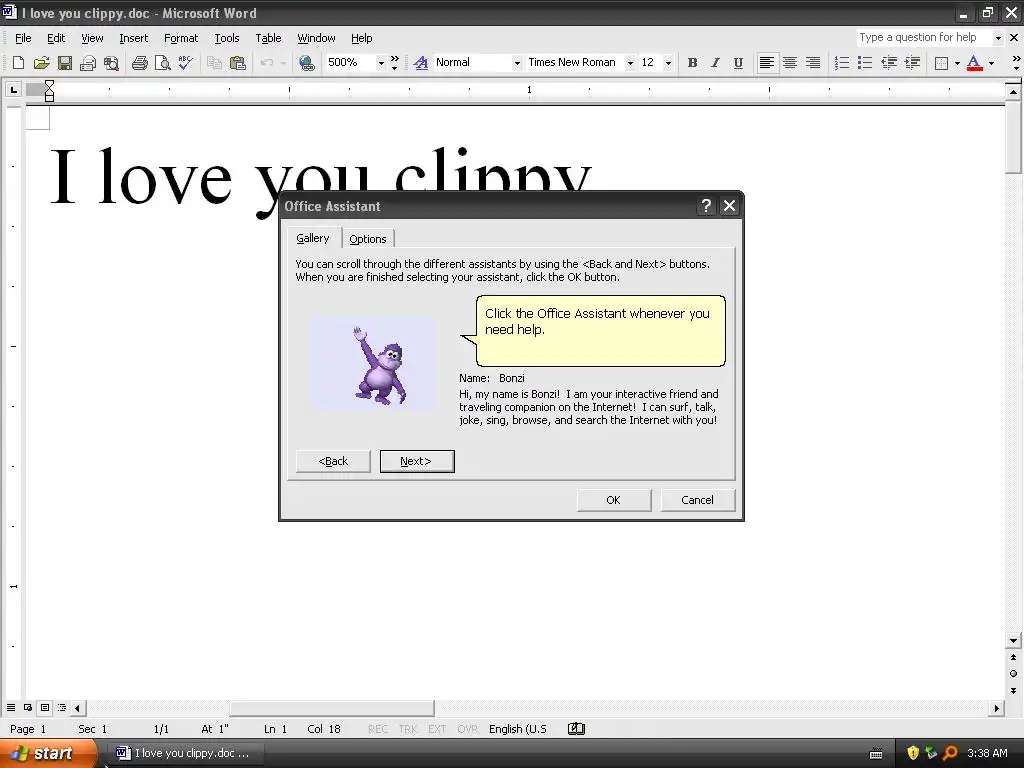Click the E-mail envelope toolbar icon

[88, 63]
